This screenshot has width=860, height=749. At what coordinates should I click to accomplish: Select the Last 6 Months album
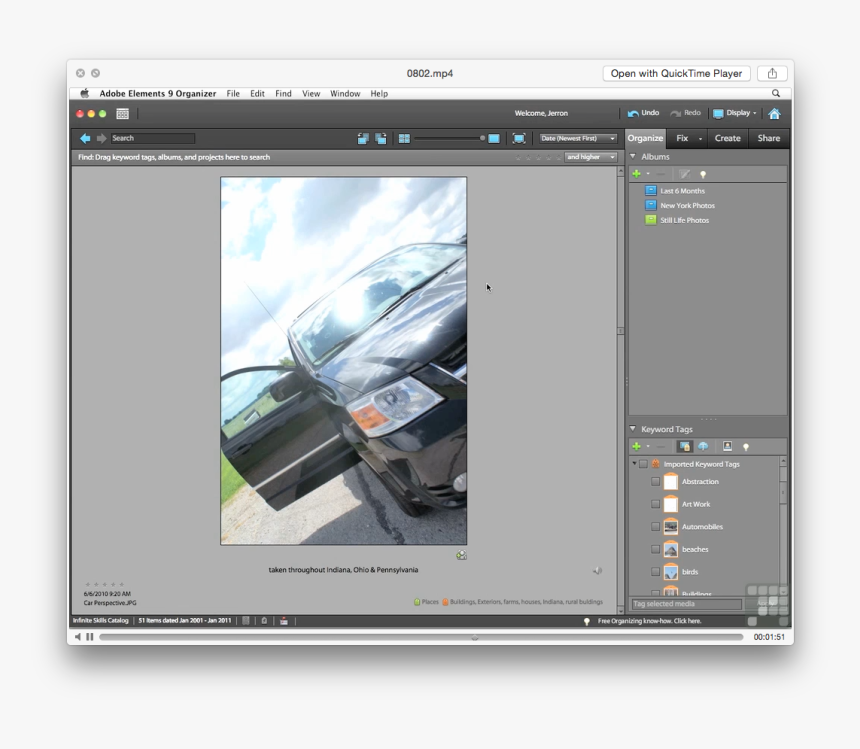682,191
